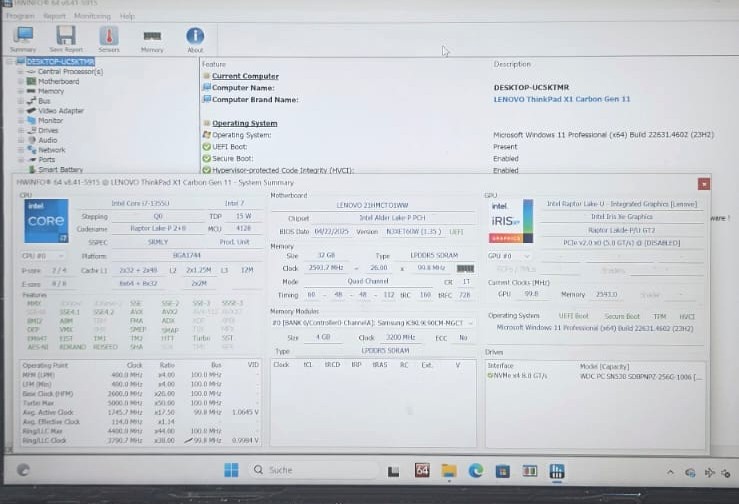The height and width of the screenshot is (504, 739).
Task: Select the Video Adapter tree node
Action: click(x=61, y=111)
